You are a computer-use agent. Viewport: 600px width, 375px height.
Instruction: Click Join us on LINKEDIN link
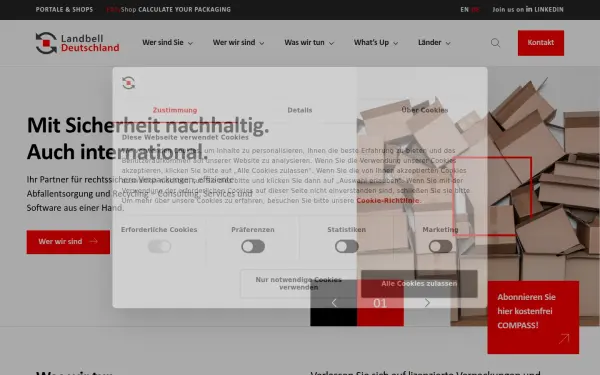[528, 10]
